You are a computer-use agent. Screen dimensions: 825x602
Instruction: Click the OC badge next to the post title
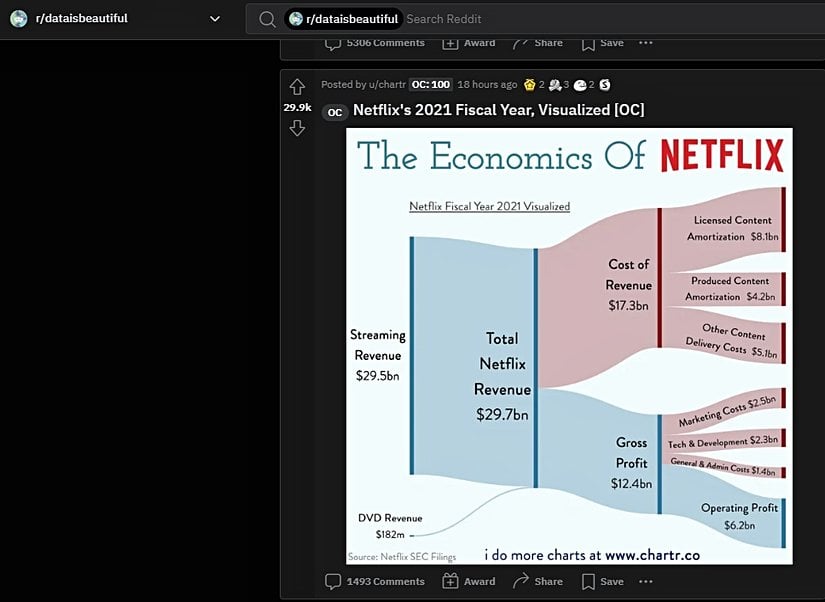point(334,112)
